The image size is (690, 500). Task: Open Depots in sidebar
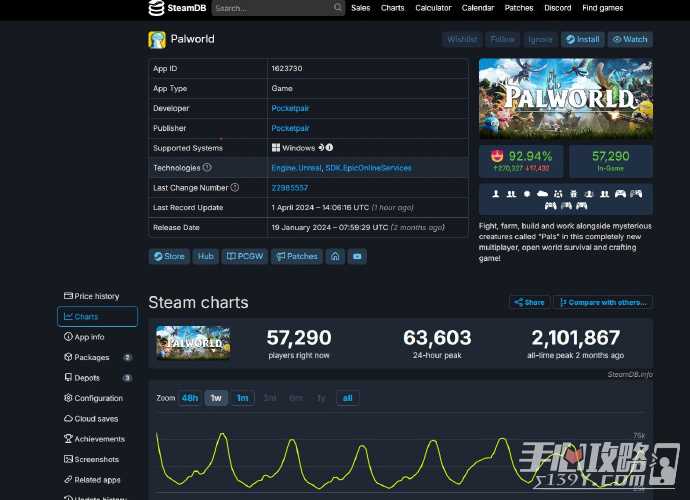[97, 378]
